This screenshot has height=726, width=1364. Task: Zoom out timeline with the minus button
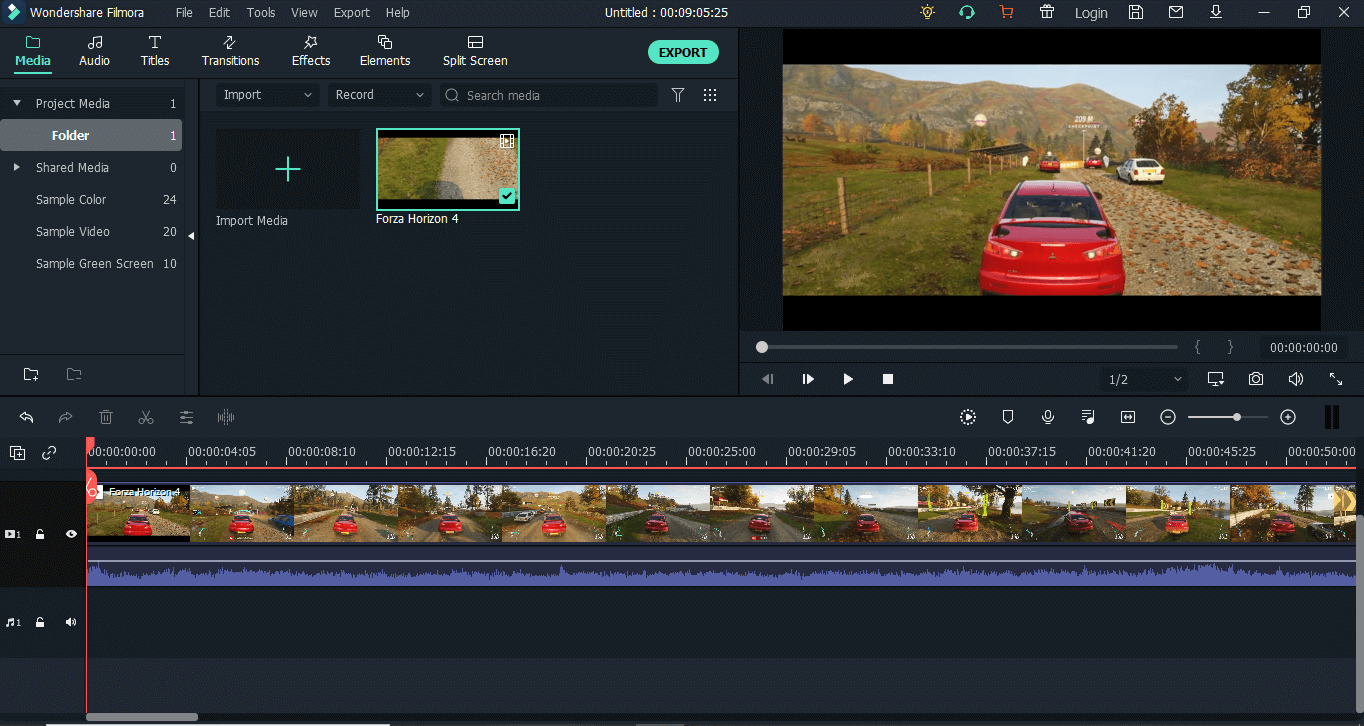[1168, 417]
